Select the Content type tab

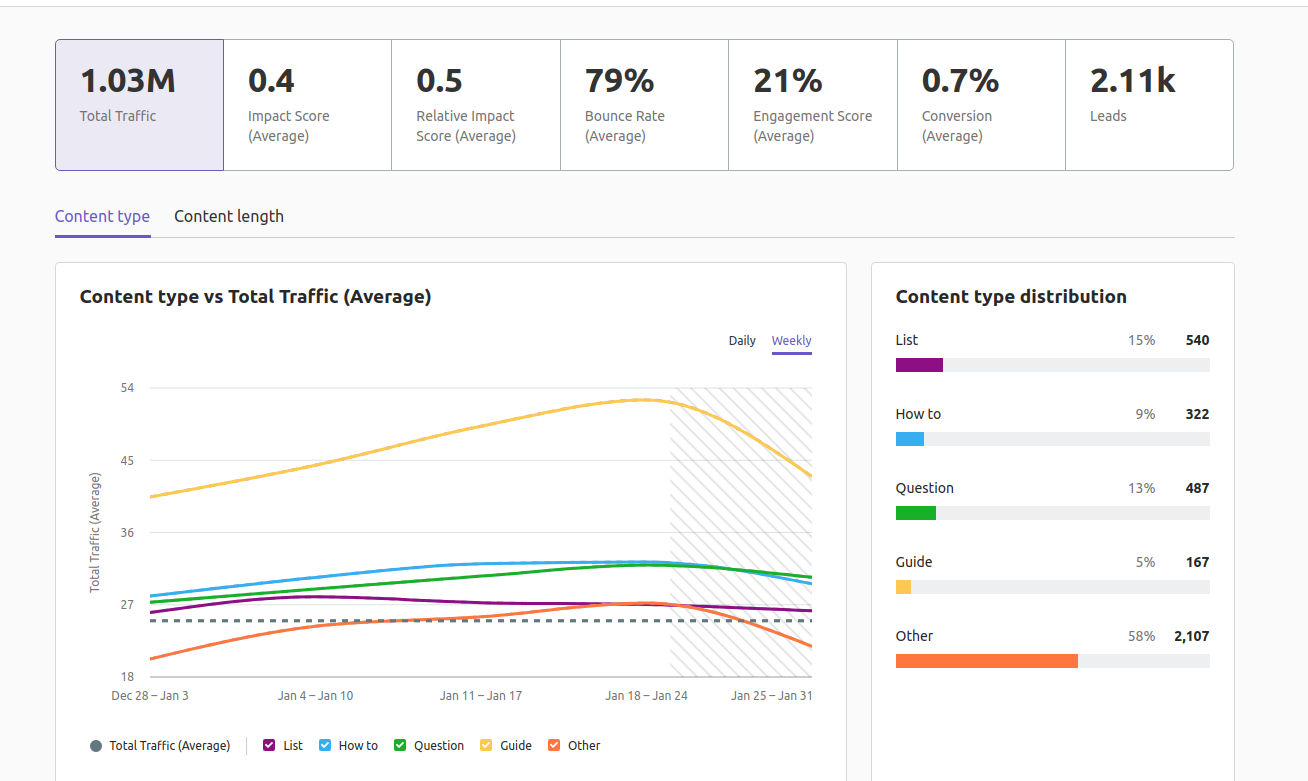coord(102,217)
